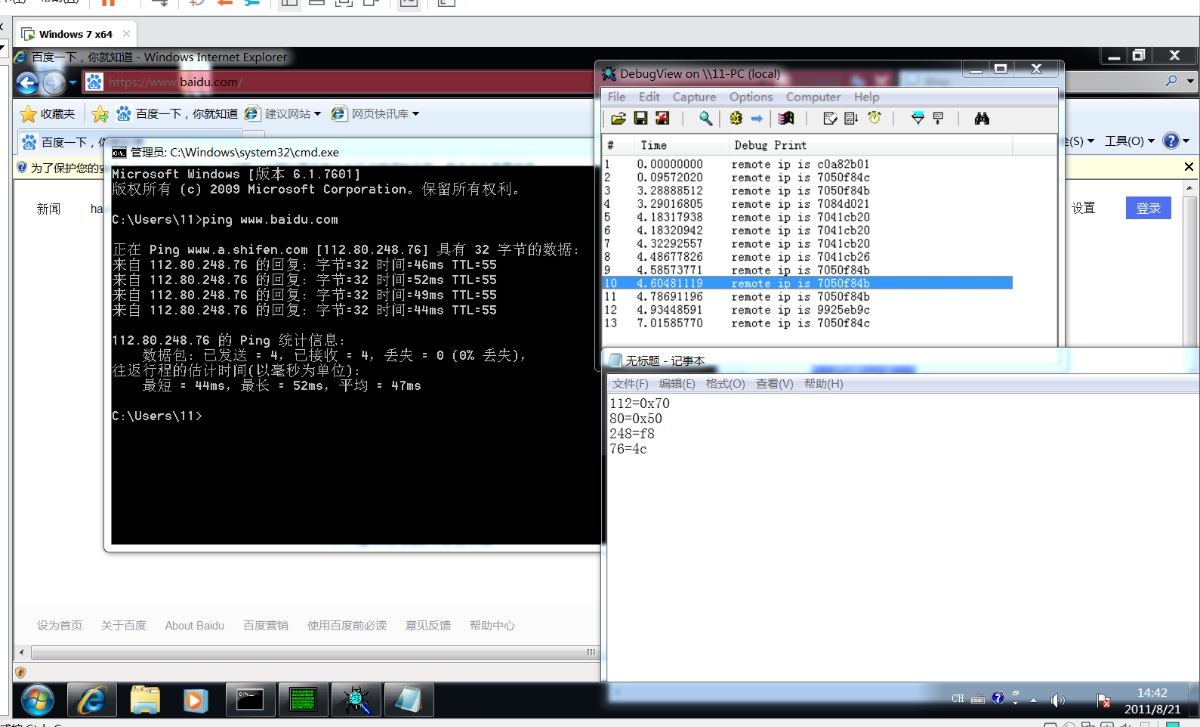Select highlighted DebugView row 10
1200x727 pixels.
(808, 283)
